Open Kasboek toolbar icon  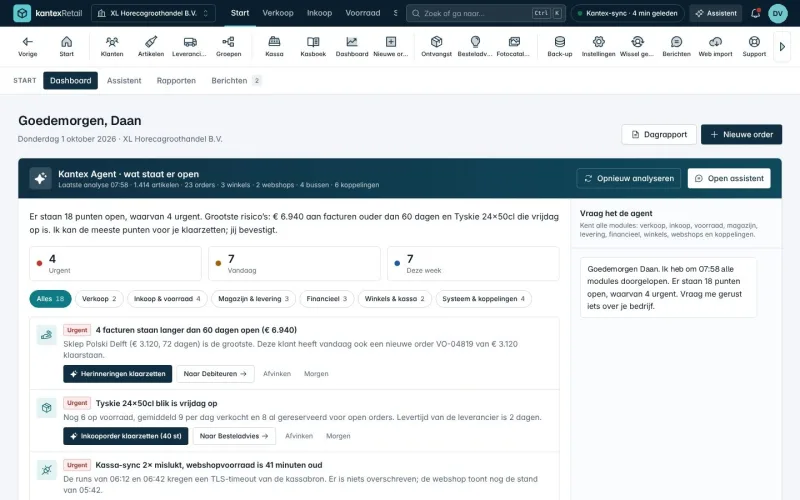click(313, 46)
